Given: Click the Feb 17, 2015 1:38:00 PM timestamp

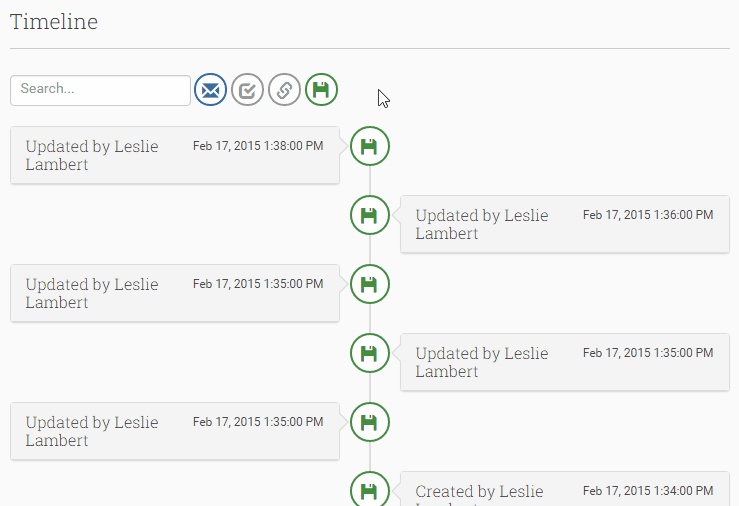Looking at the screenshot, I should [x=258, y=146].
